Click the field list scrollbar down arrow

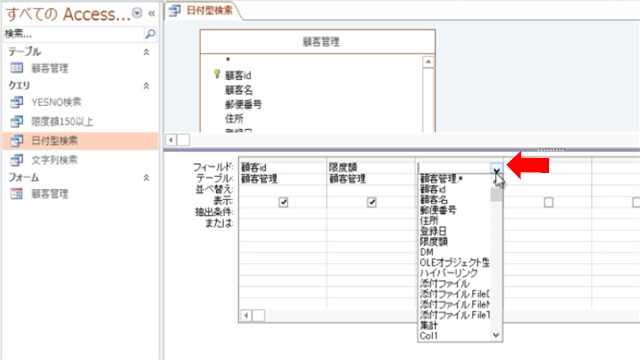pyautogui.click(x=496, y=335)
